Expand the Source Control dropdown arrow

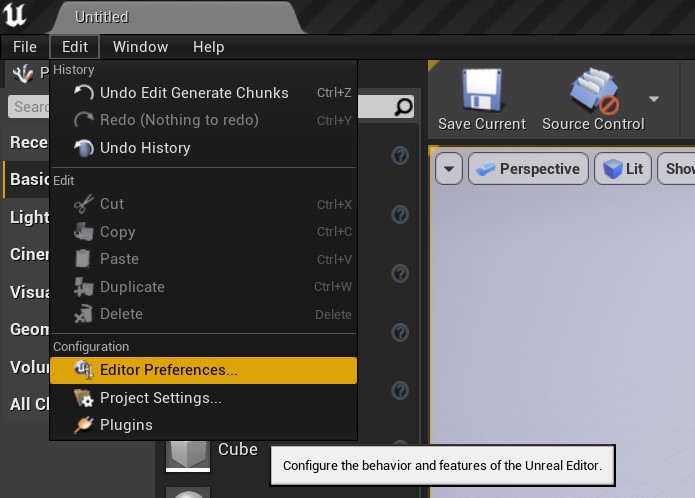(654, 99)
